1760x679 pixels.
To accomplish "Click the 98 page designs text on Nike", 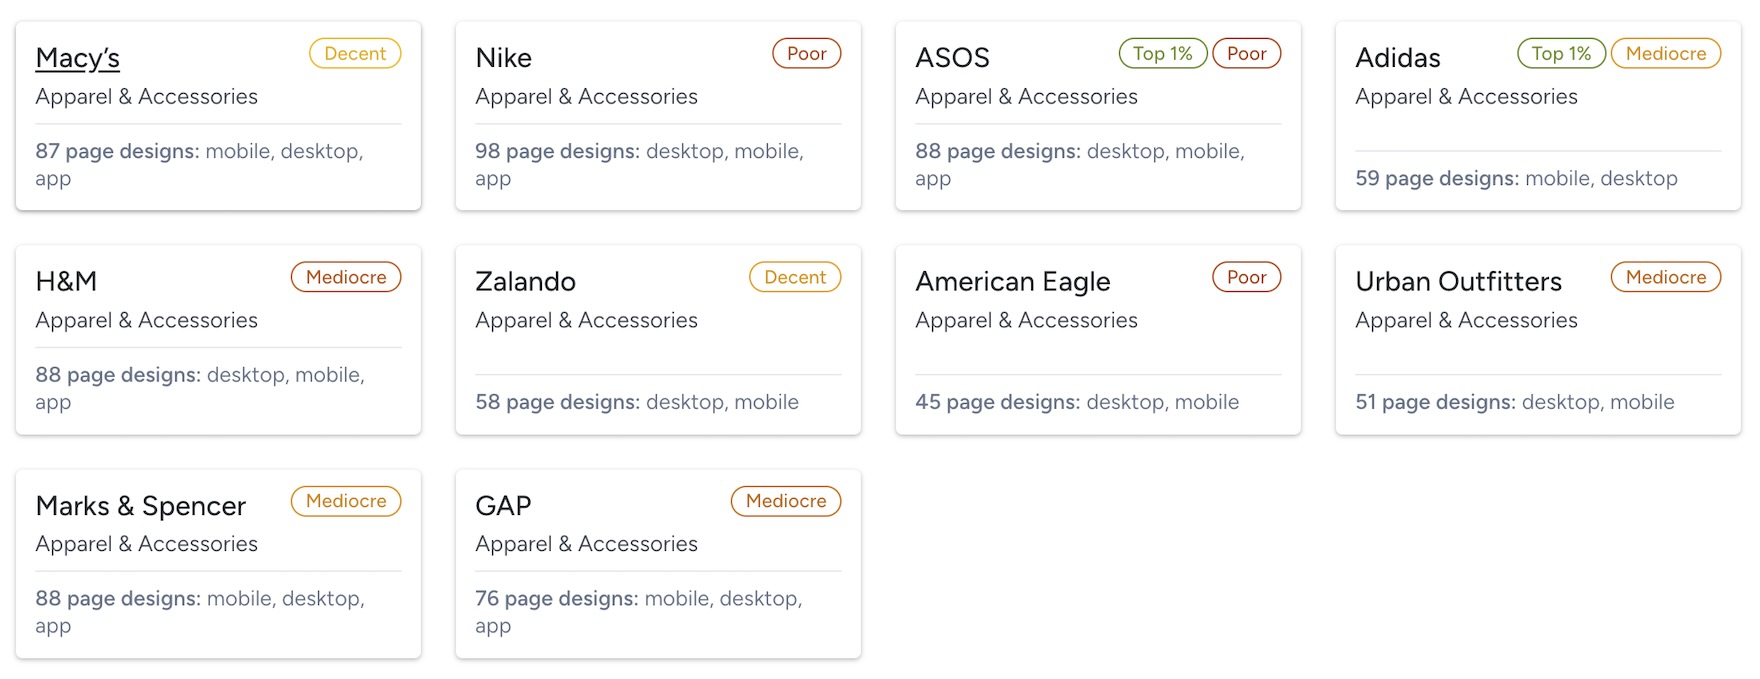I will point(557,152).
